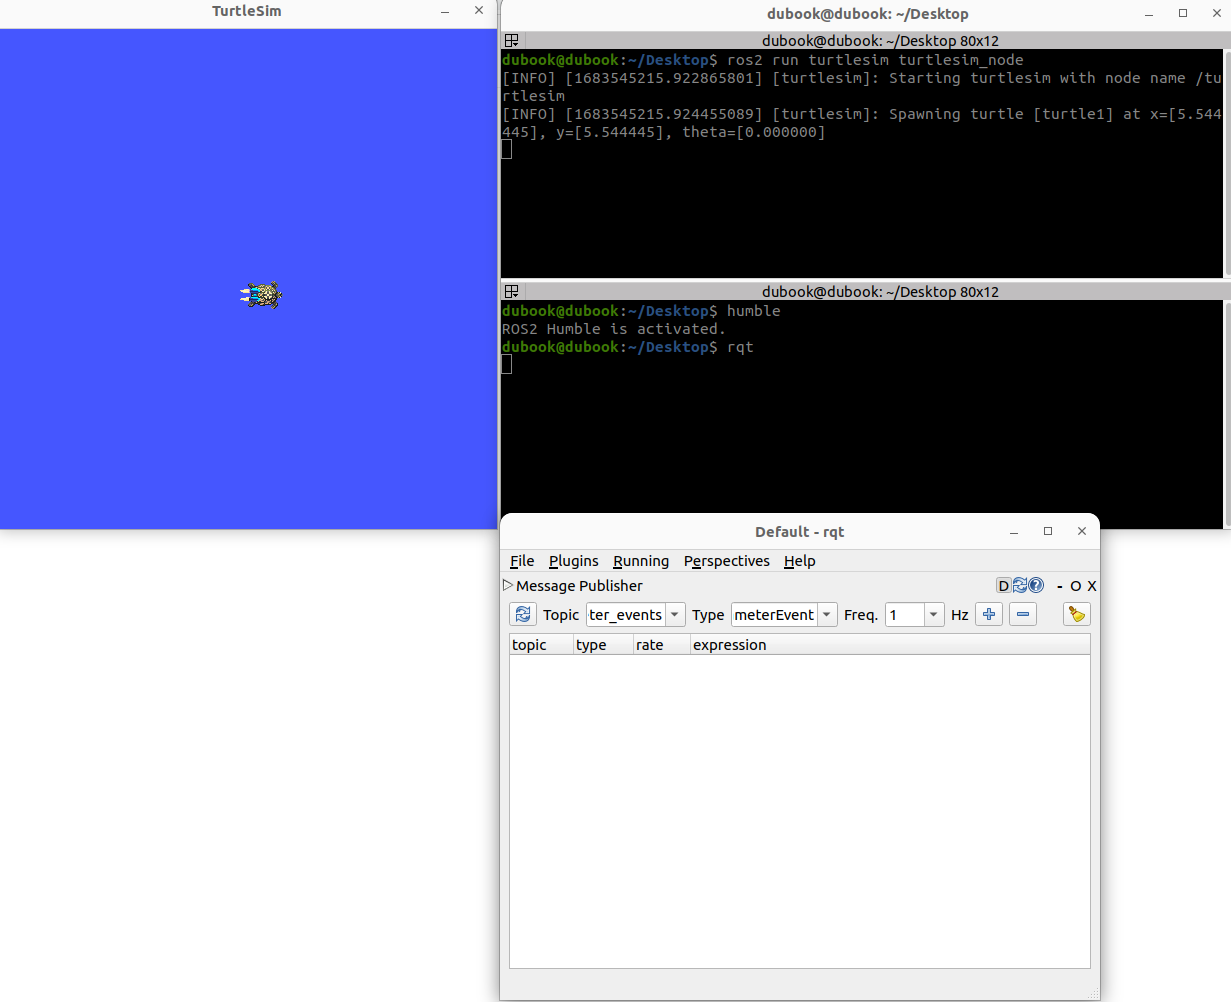
Task: Reload the Message Publisher plugin
Action: (x=1020, y=586)
